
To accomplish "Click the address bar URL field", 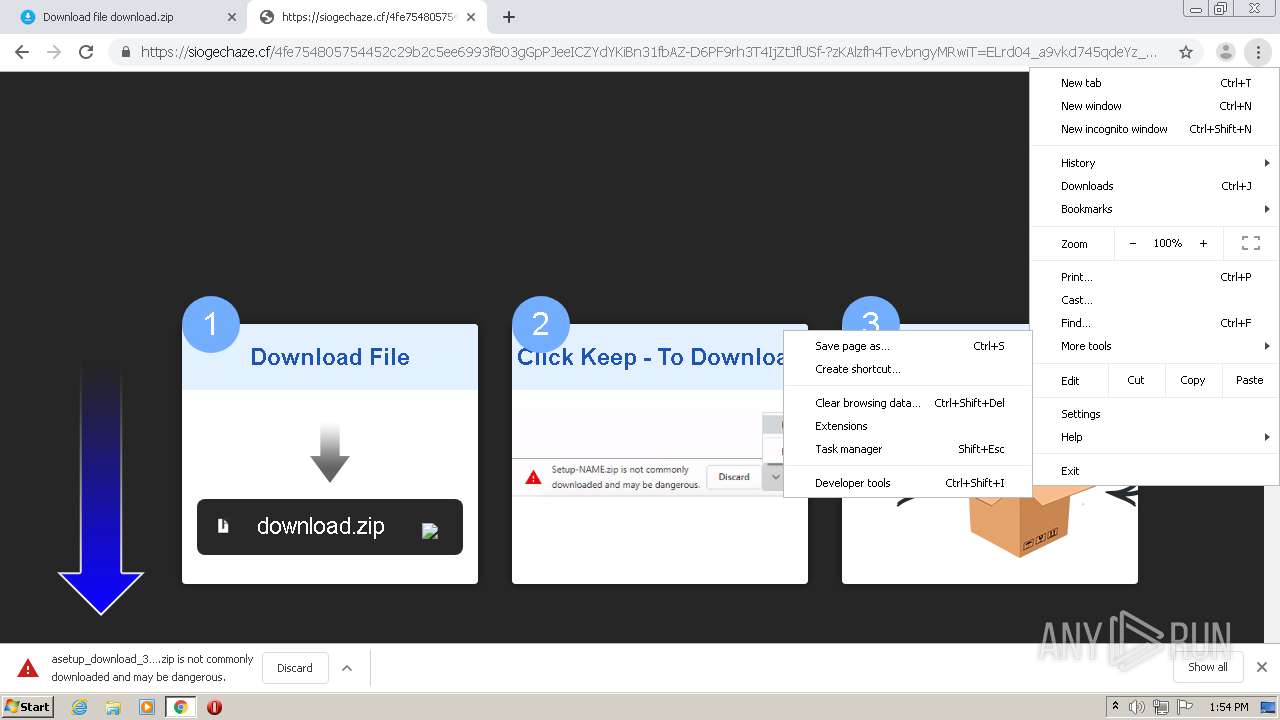I will click(x=649, y=52).
